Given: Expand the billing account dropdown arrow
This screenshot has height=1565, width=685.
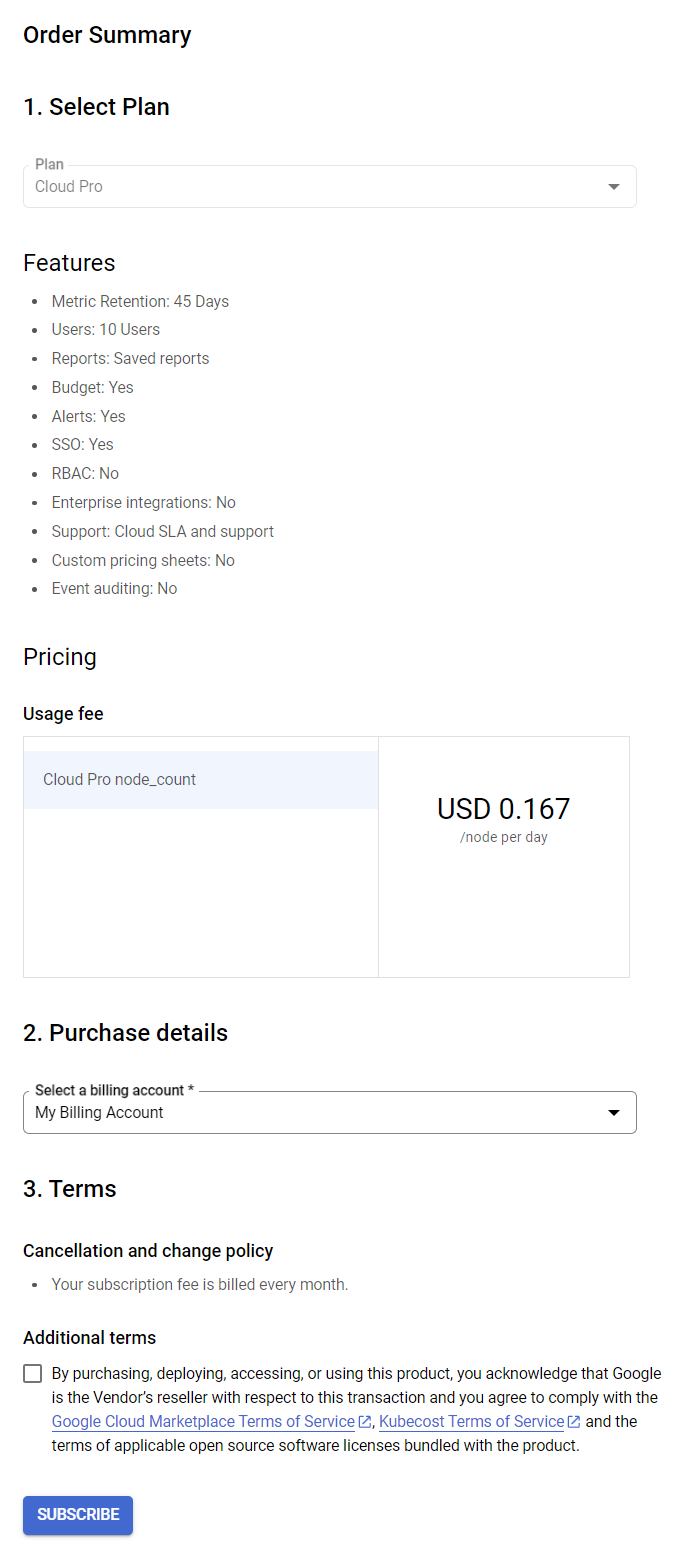Looking at the screenshot, I should pyautogui.click(x=613, y=1113).
